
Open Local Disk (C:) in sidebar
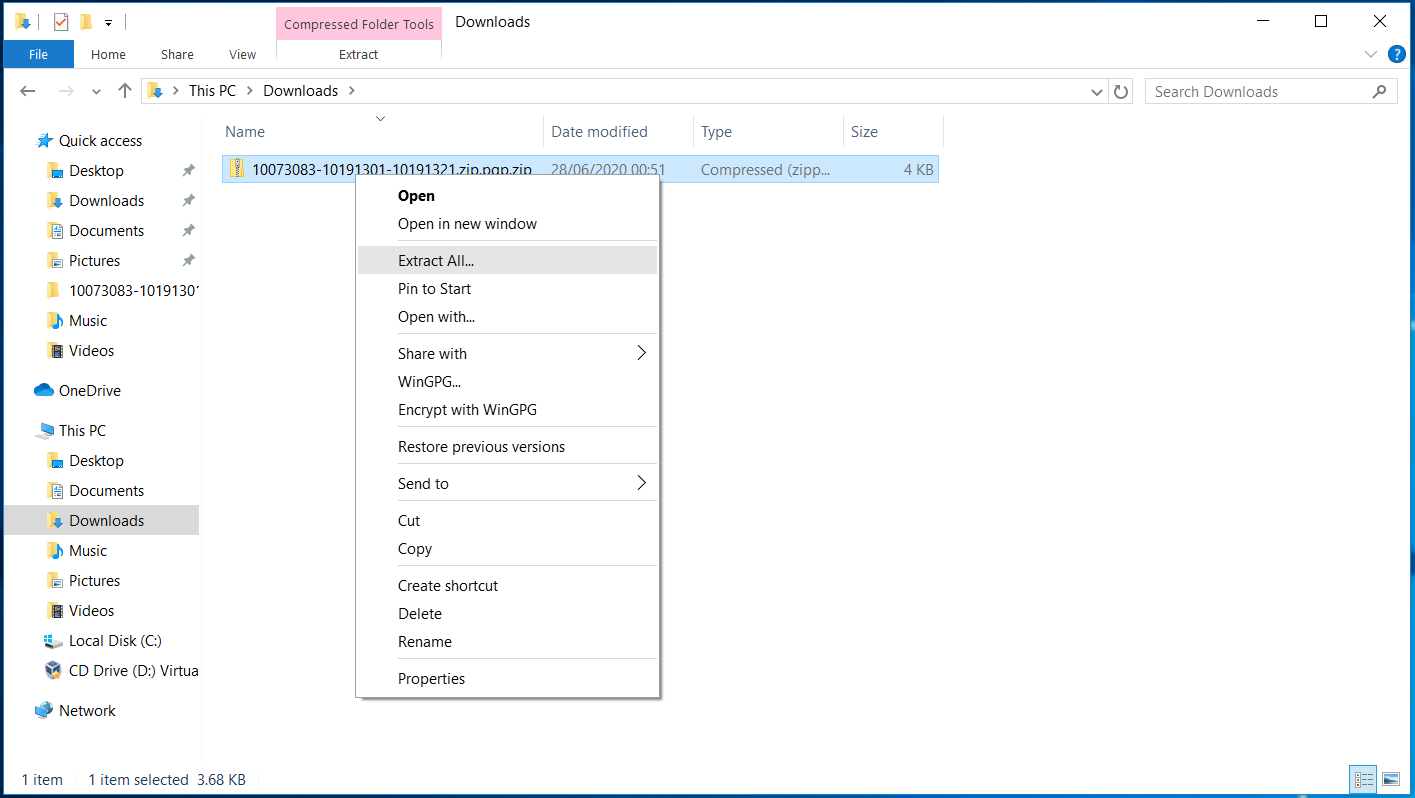[x=115, y=641]
